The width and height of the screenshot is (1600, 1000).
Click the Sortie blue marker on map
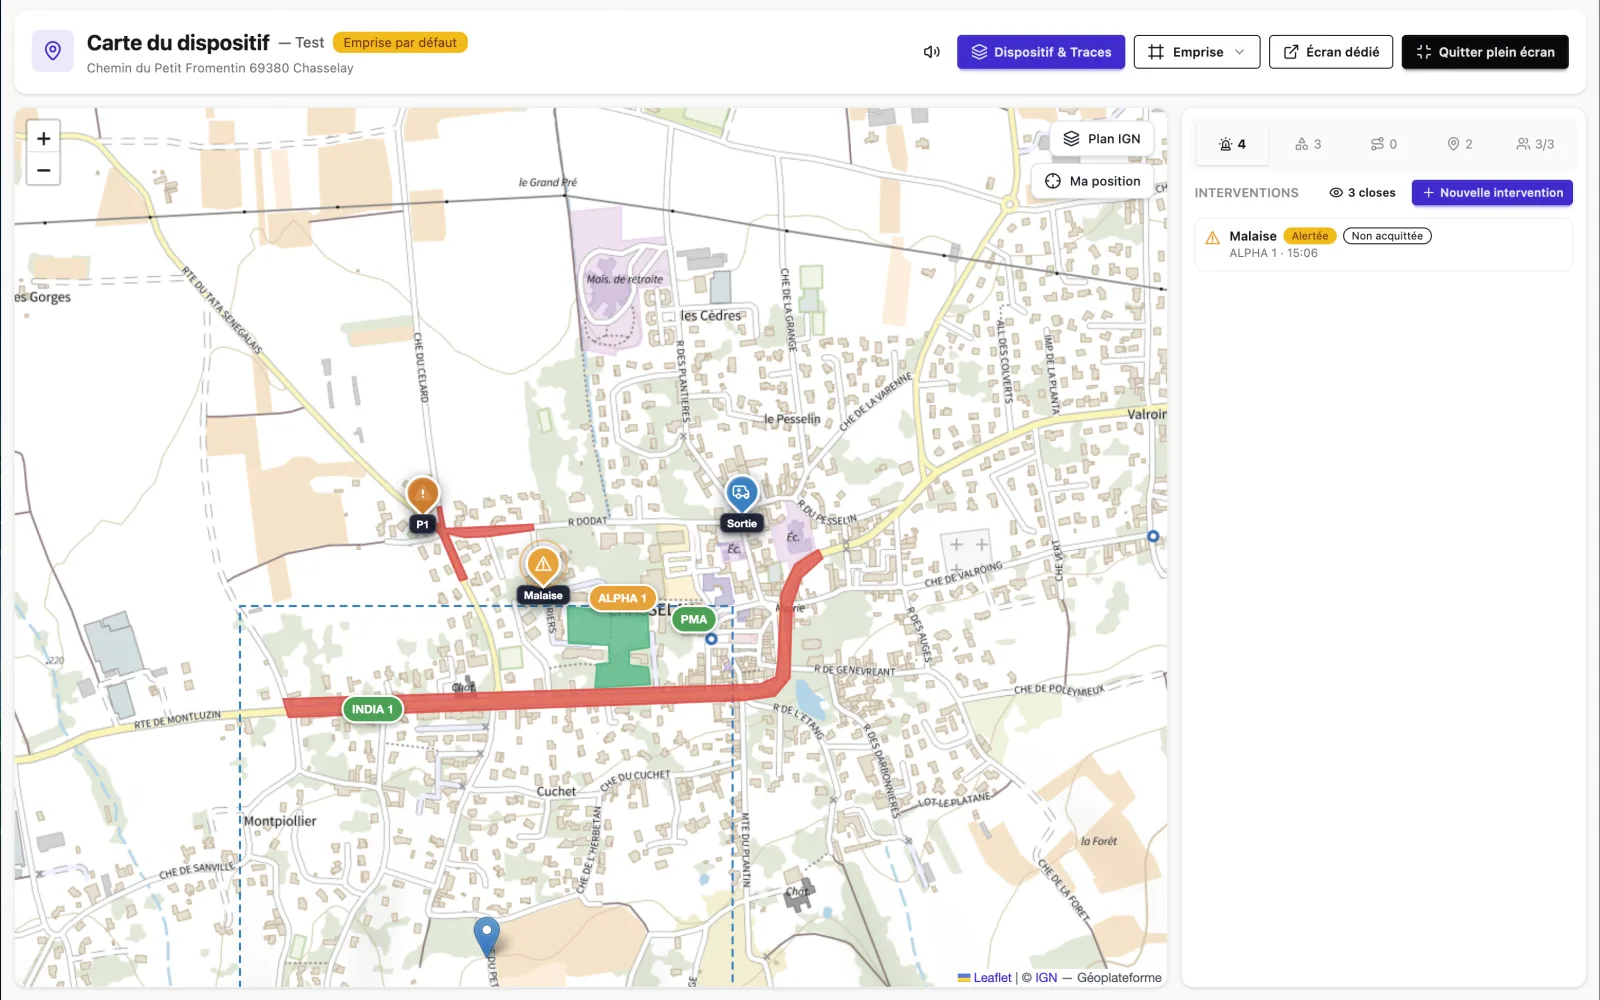pos(741,494)
